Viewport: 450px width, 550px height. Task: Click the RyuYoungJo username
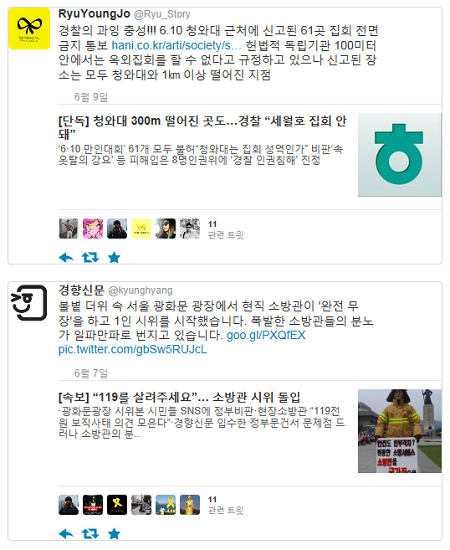pyautogui.click(x=94, y=14)
